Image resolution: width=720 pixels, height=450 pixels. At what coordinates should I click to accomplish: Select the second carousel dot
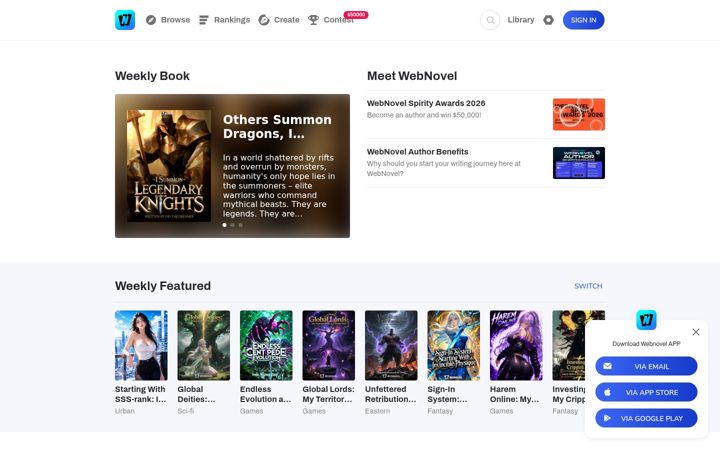click(232, 225)
